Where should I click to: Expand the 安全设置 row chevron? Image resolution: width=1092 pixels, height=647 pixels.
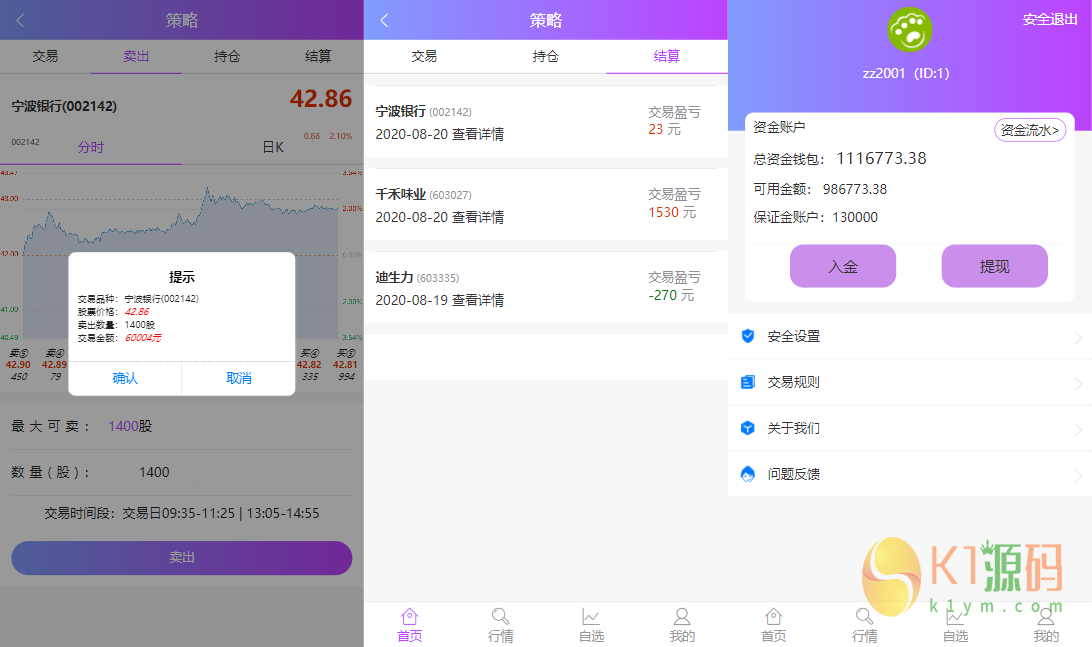tap(1077, 338)
